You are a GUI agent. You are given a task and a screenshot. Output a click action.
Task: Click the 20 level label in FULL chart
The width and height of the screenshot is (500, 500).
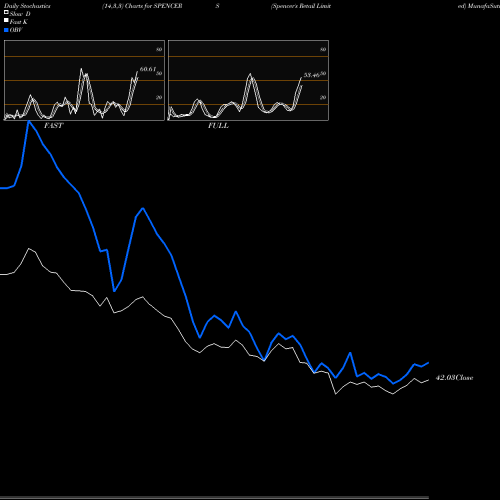tap(323, 97)
